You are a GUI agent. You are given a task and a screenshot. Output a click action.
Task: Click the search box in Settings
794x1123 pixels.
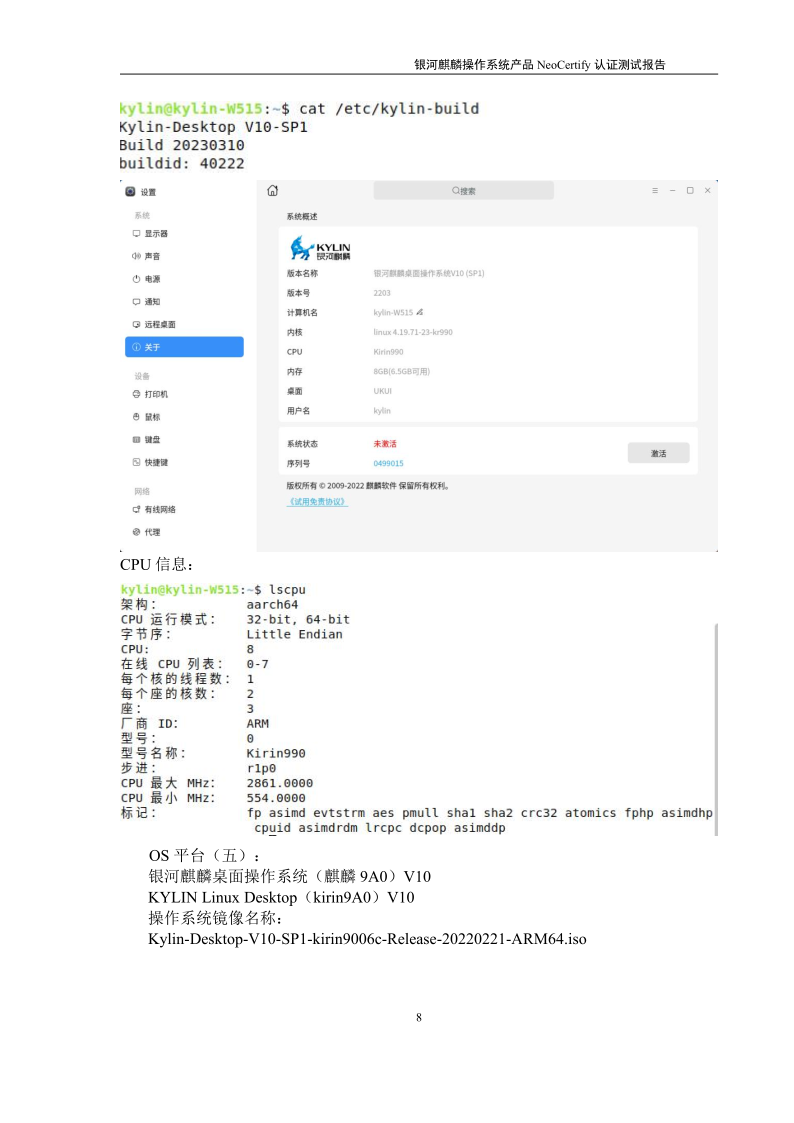point(463,191)
